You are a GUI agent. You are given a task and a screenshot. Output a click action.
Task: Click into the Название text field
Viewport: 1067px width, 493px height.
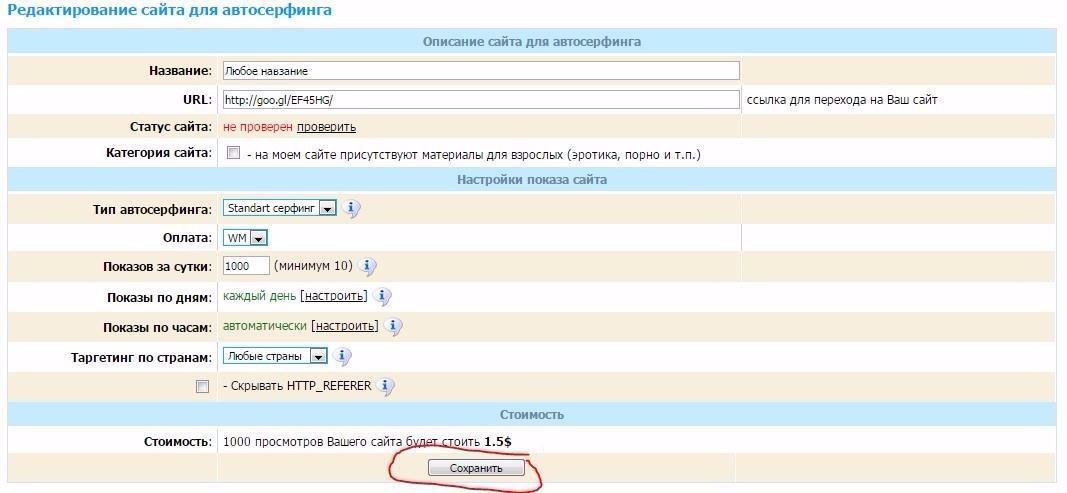[481, 71]
